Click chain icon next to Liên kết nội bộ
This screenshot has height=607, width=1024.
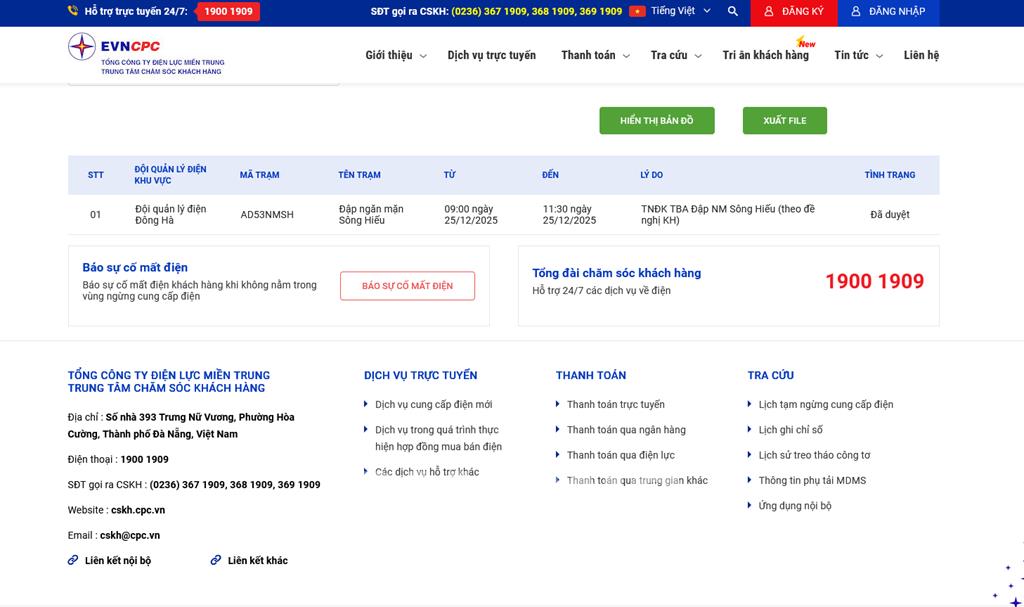click(x=73, y=560)
